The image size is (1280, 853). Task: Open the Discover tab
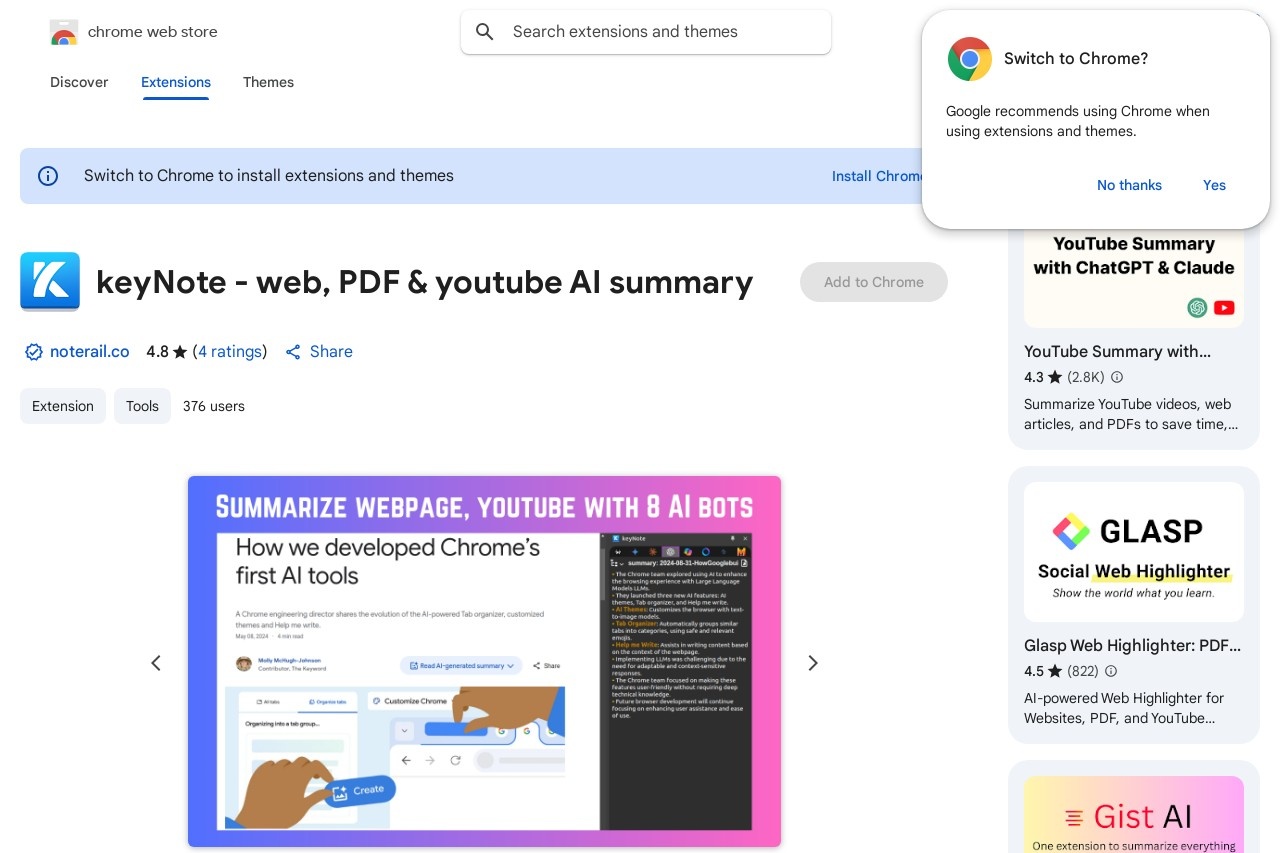click(79, 82)
